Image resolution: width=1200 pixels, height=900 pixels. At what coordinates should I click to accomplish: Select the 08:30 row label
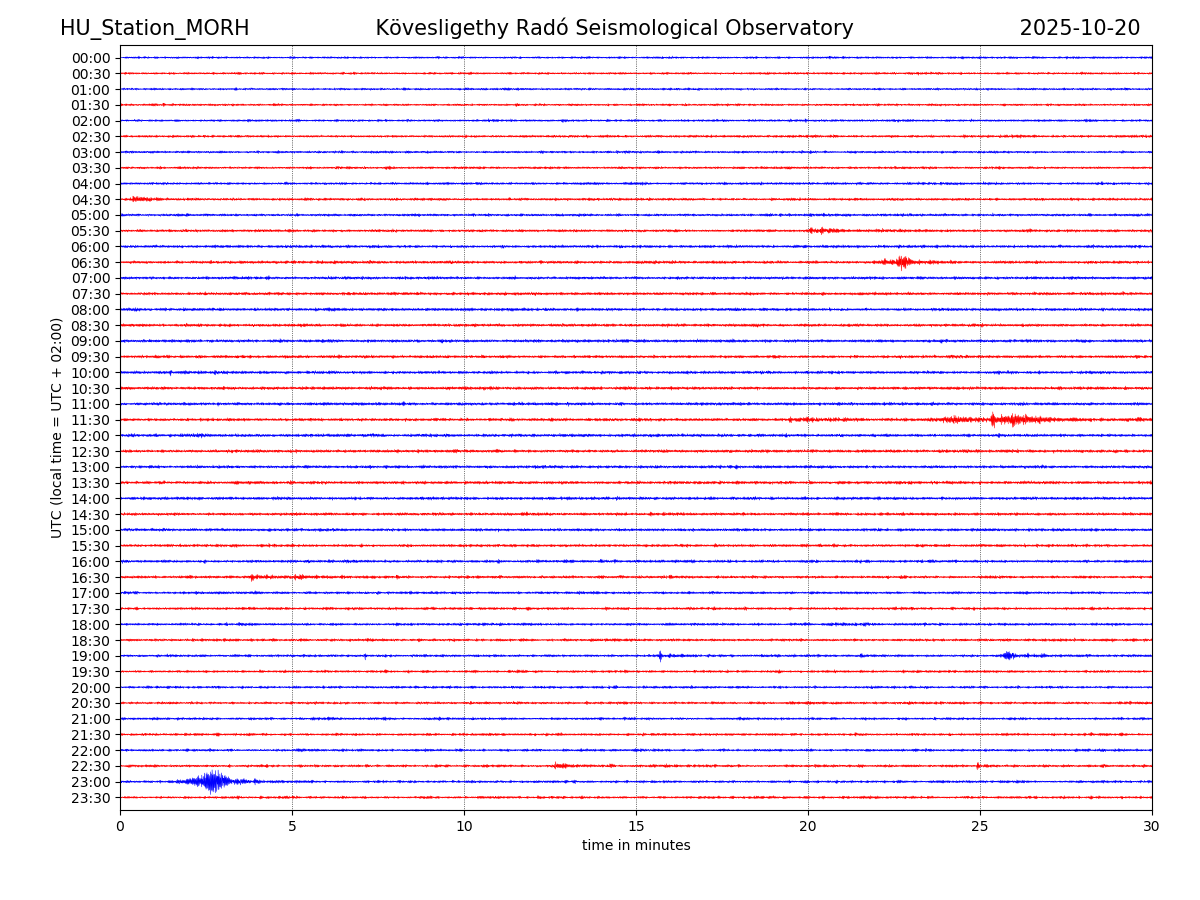(91, 326)
